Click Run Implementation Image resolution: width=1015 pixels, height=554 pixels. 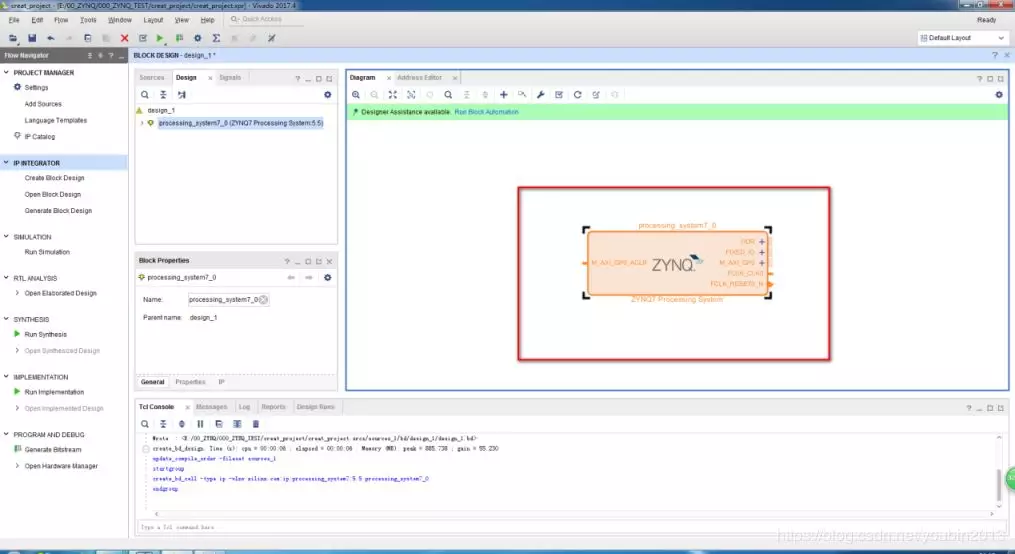[54, 392]
